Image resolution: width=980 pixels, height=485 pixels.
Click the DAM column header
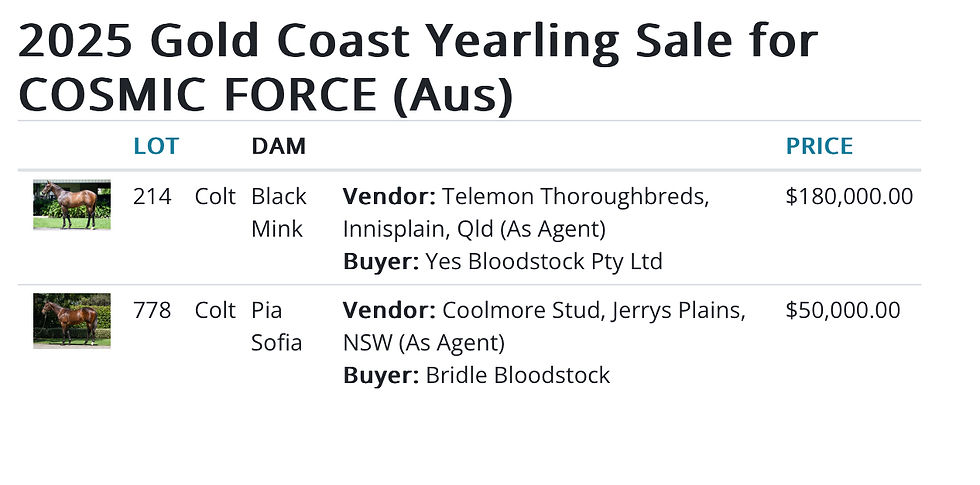pos(278,146)
